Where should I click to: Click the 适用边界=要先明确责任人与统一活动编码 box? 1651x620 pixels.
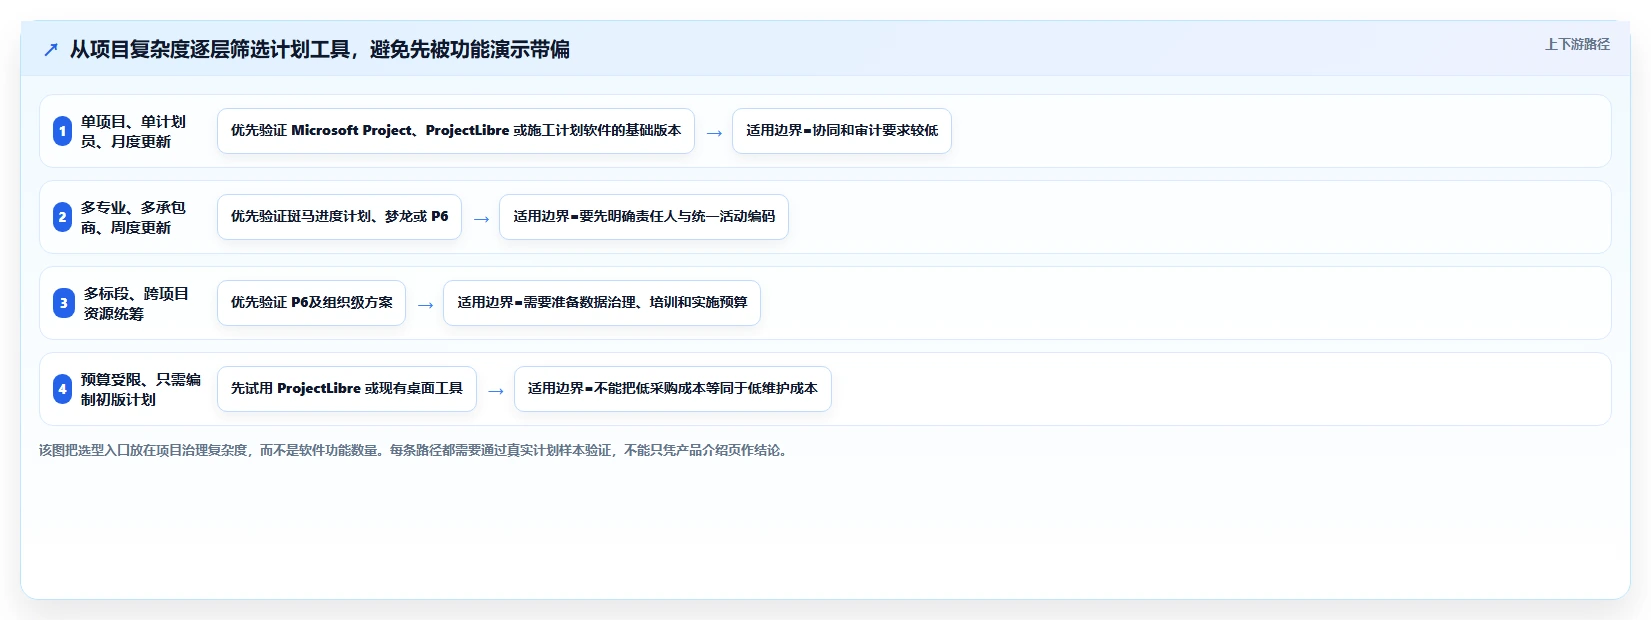pos(644,217)
